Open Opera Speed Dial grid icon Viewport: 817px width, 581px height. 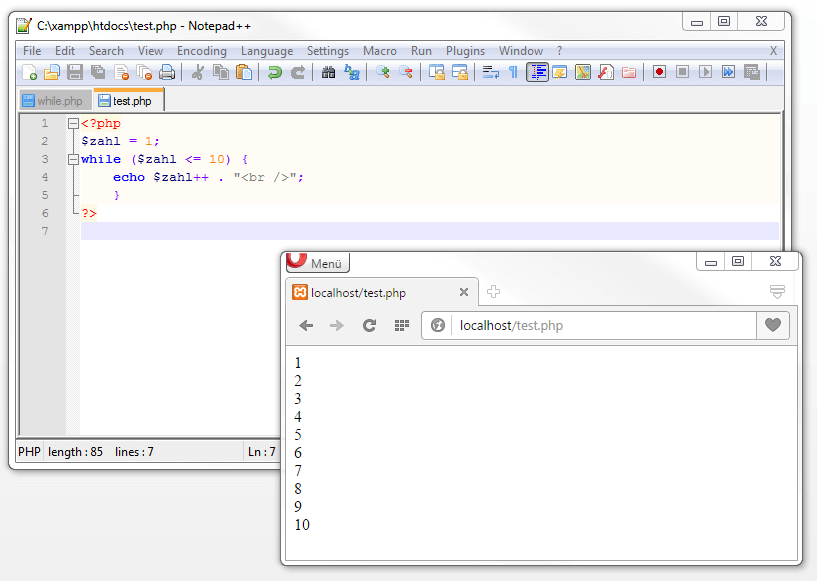[402, 326]
